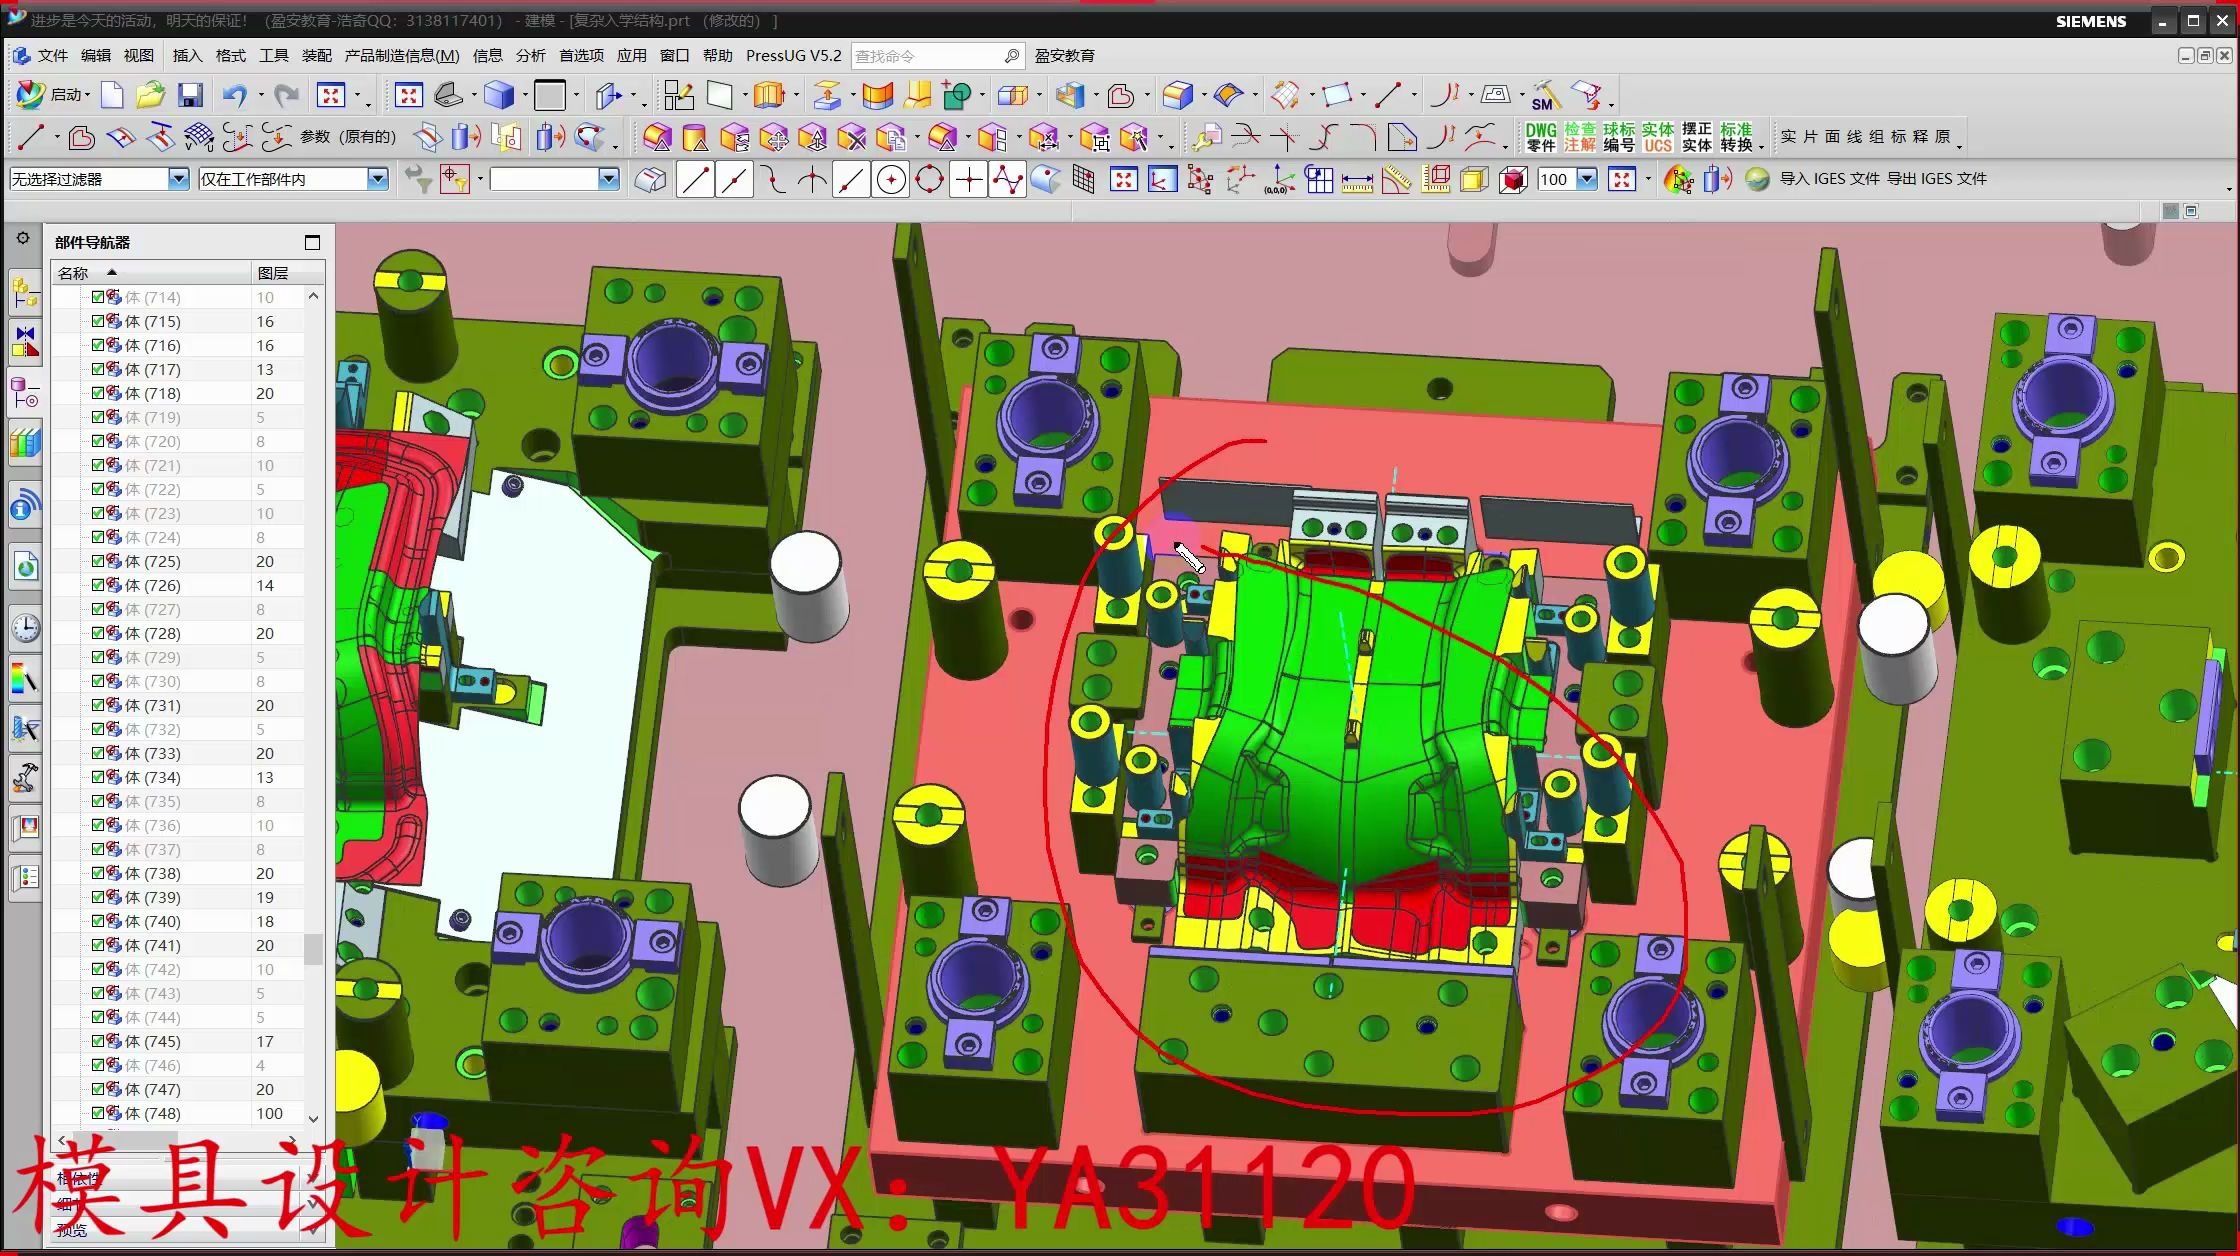Screen dimensions: 2240x1256
Task: Open the 插入 menu
Action: click(x=187, y=55)
